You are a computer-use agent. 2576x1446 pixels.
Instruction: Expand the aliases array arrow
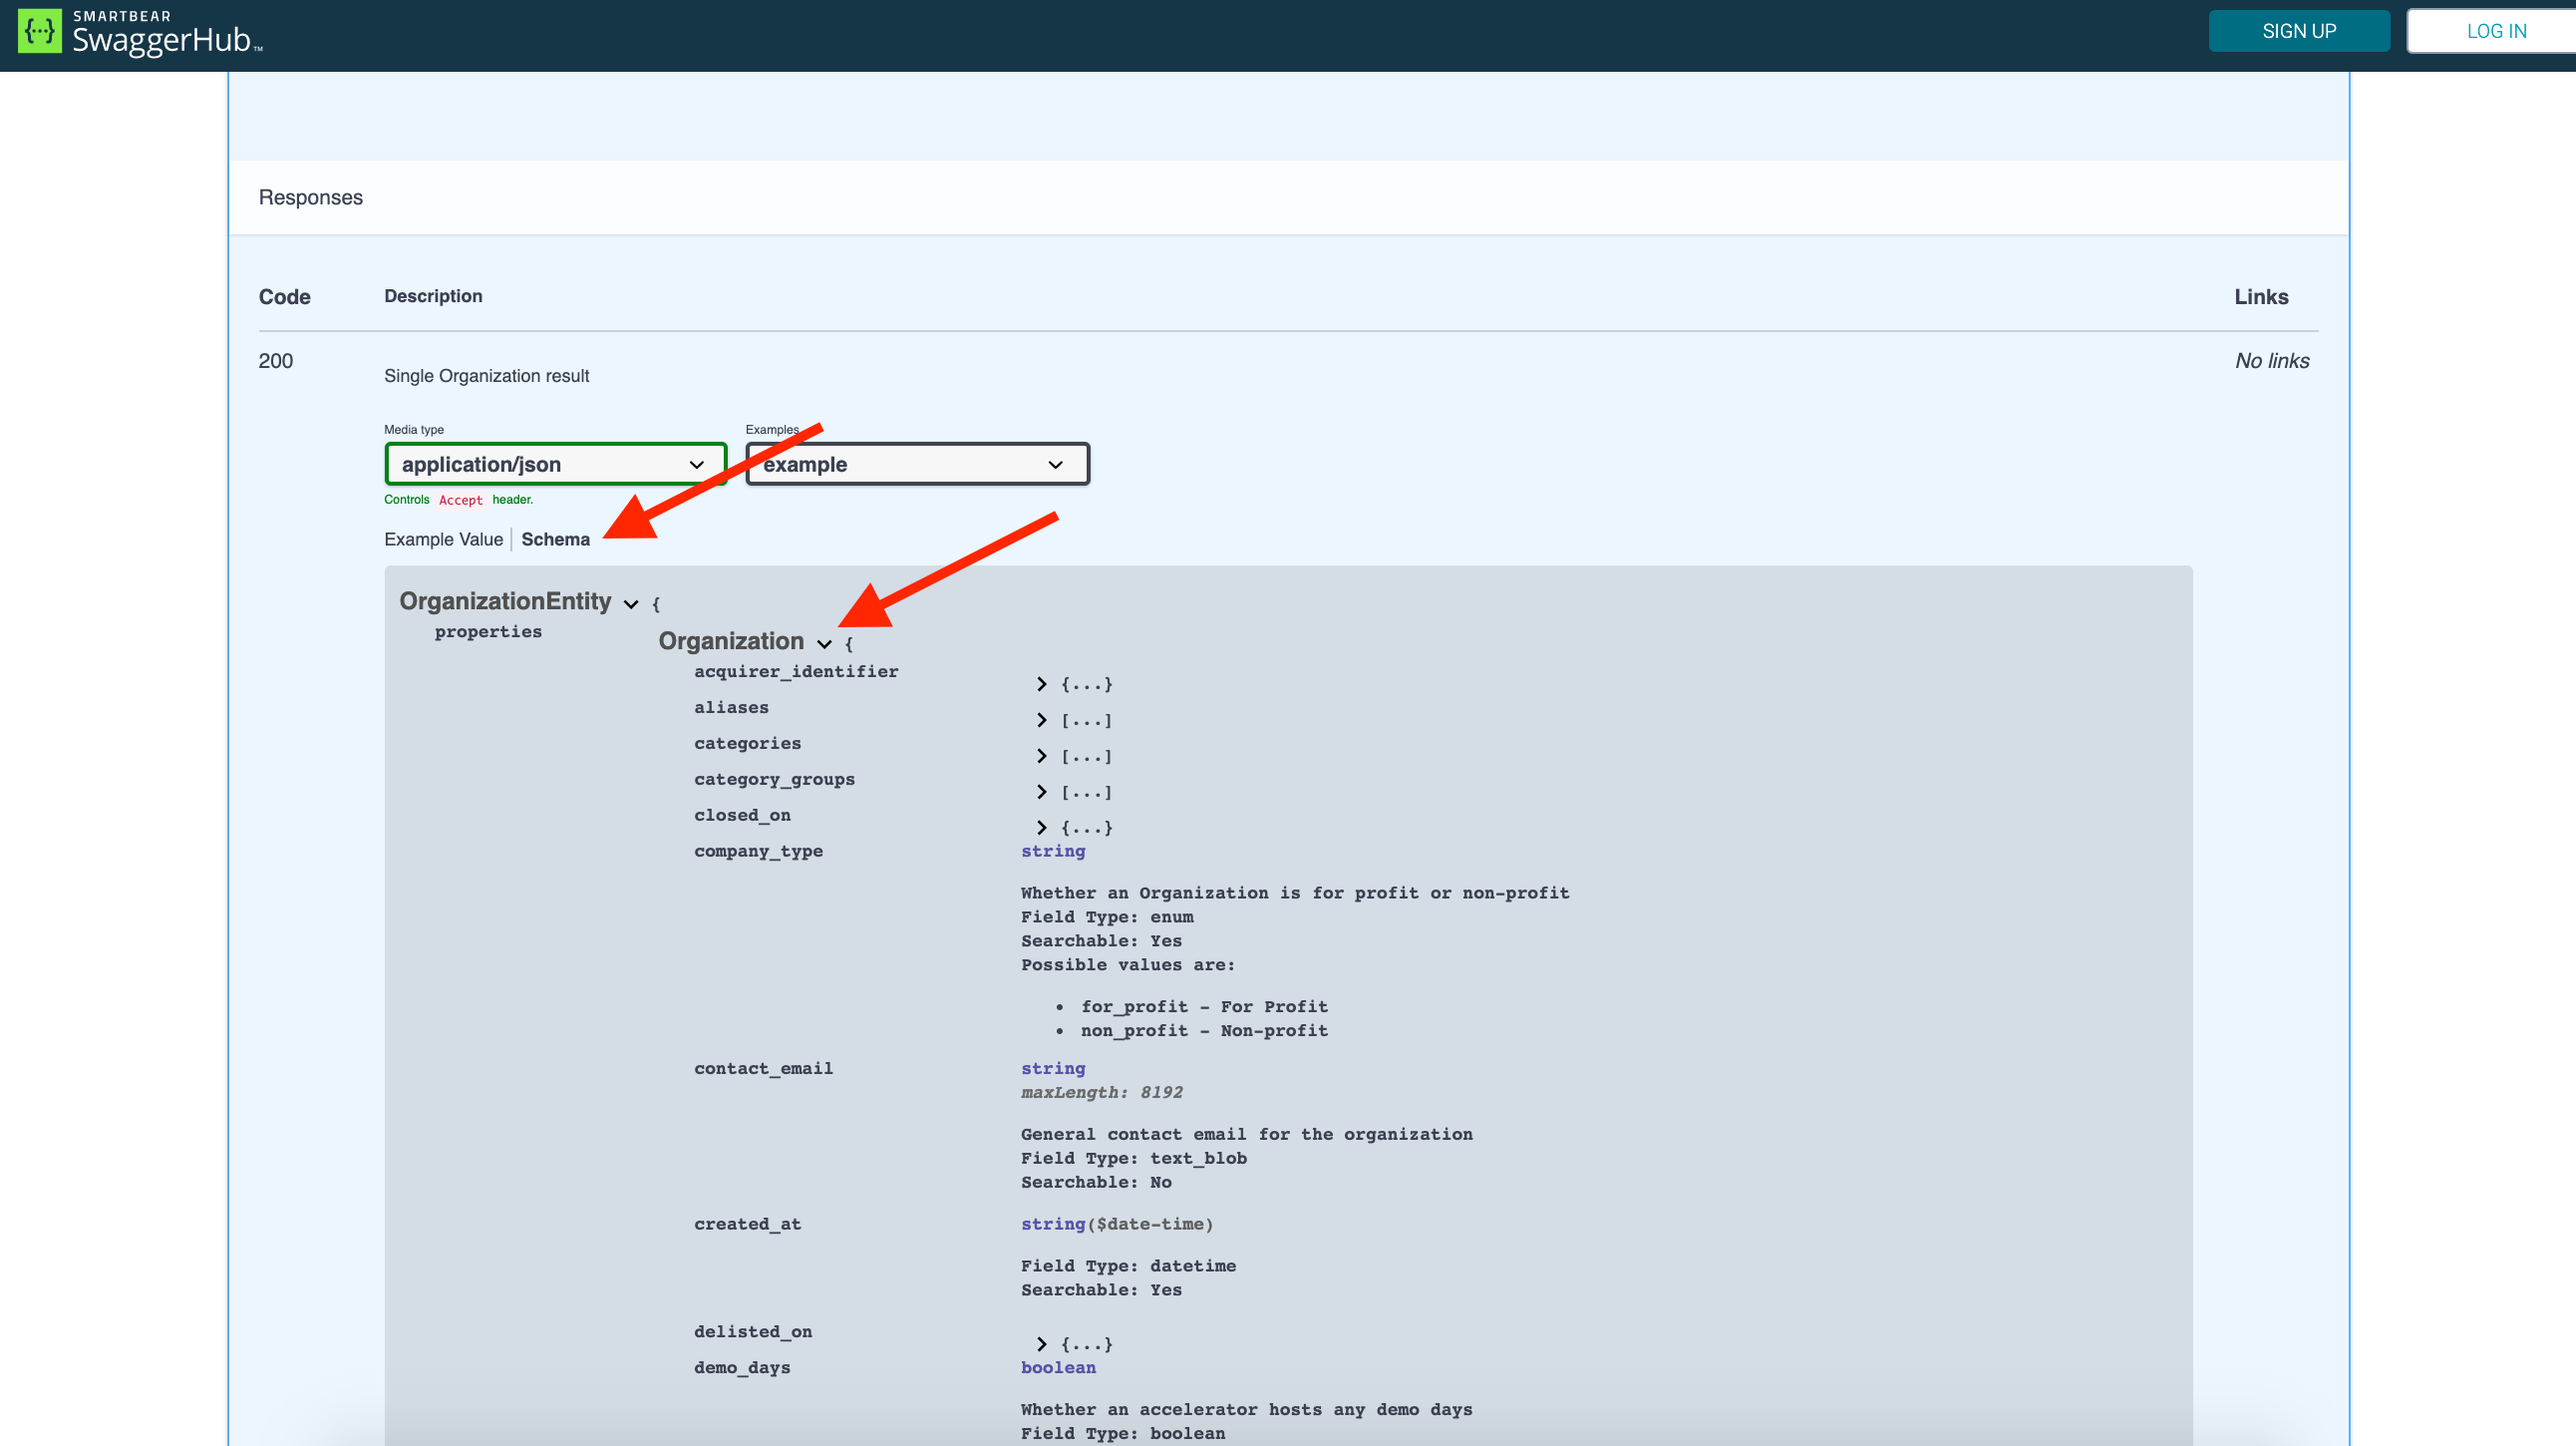coord(1042,720)
